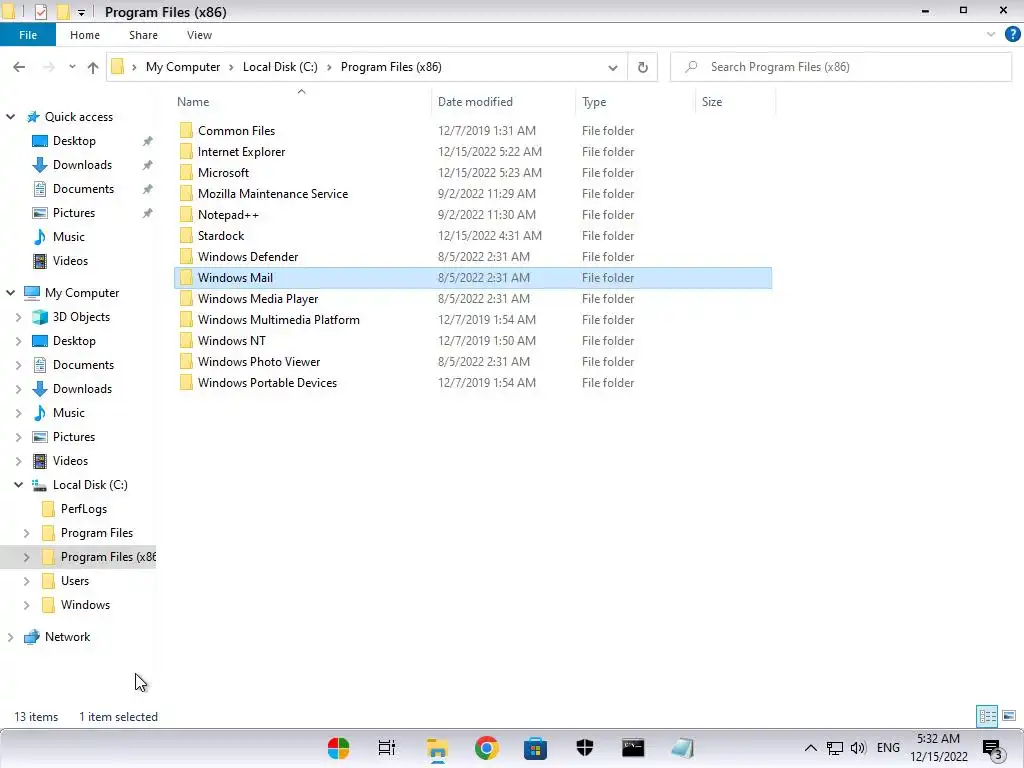Open Pictures under Quick access
The width and height of the screenshot is (1024, 768).
74,213
